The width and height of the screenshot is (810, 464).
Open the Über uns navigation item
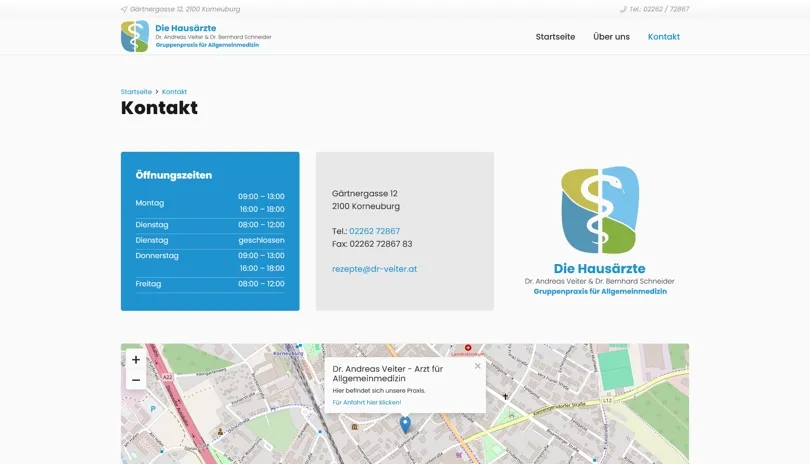click(611, 37)
